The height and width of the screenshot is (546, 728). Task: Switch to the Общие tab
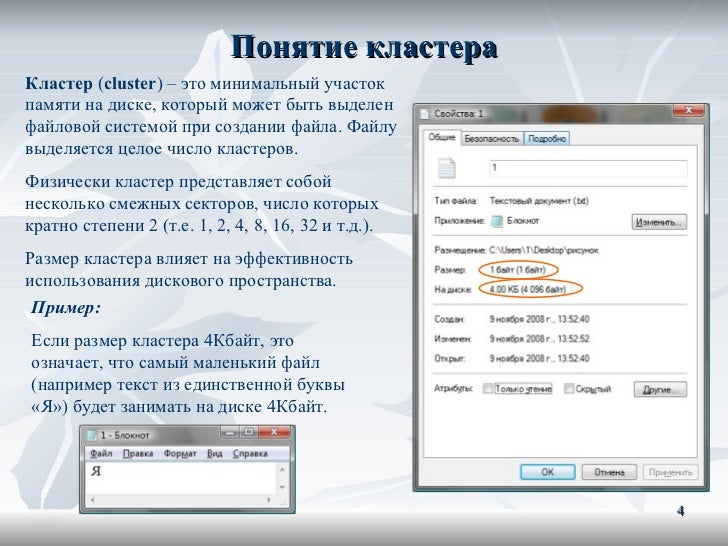[x=442, y=137]
